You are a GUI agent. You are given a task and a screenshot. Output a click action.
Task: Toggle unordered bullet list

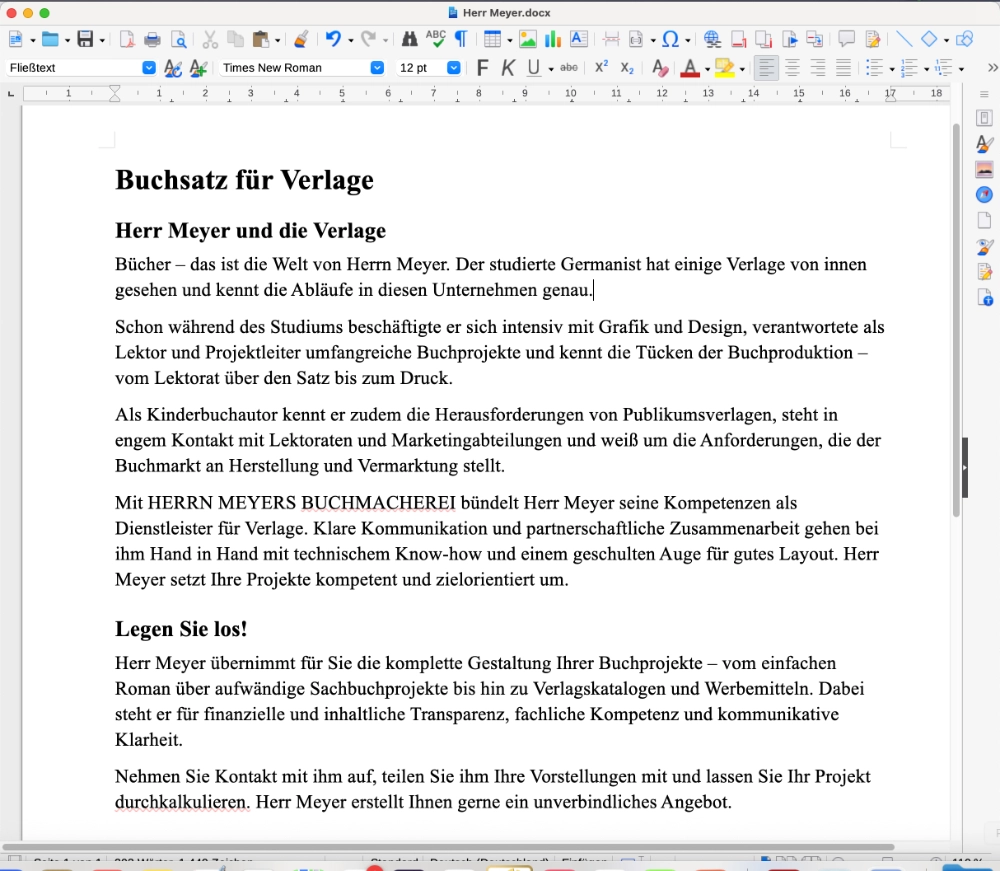tap(875, 68)
